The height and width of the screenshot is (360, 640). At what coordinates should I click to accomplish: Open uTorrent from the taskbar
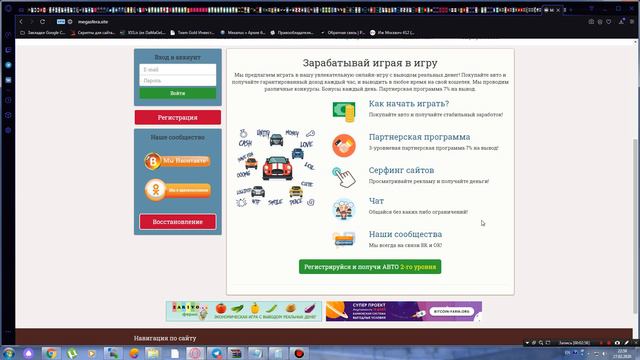pyautogui.click(x=72, y=353)
